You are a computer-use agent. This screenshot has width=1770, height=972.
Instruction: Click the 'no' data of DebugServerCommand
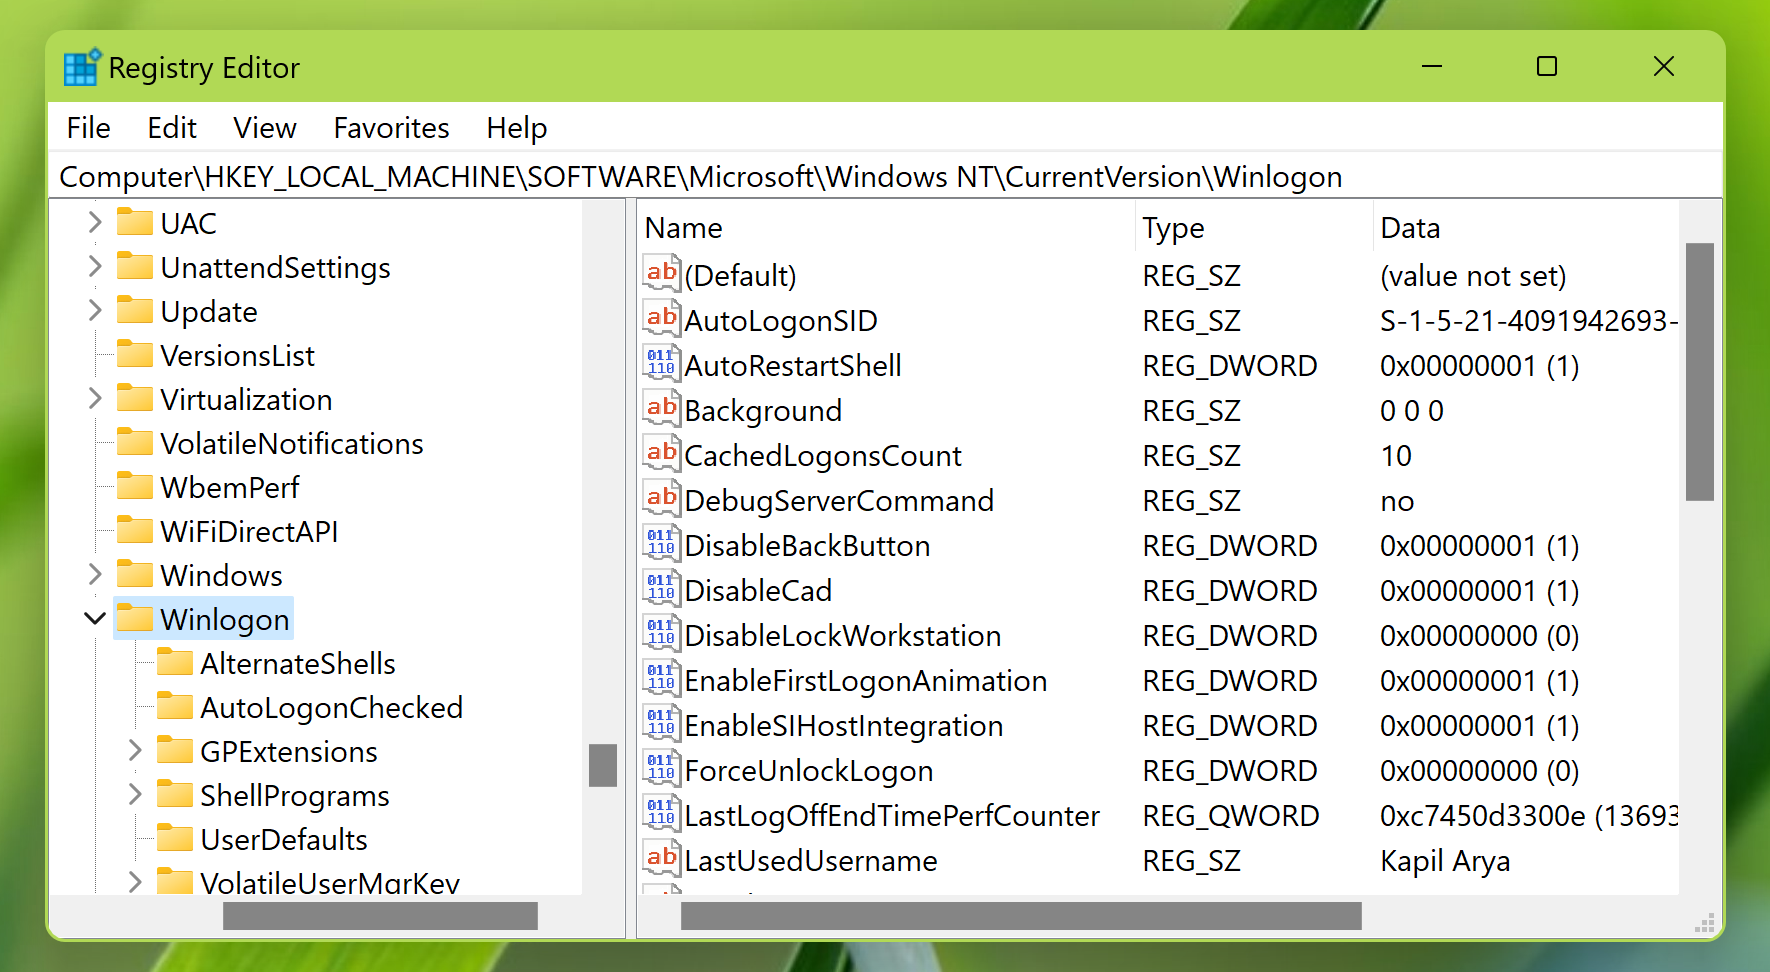coord(1397,500)
